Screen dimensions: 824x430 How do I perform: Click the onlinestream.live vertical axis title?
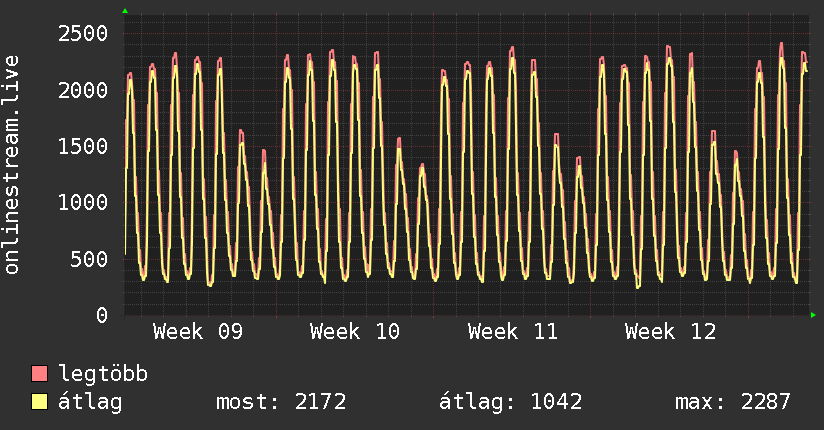(12, 164)
